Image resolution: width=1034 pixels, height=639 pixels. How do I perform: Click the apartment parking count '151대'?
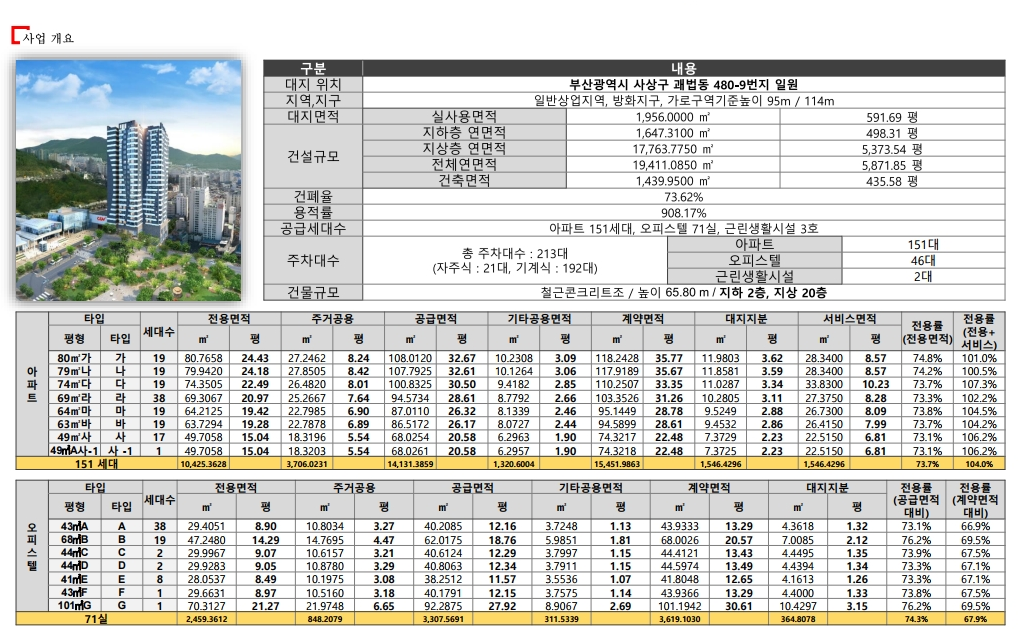923,245
